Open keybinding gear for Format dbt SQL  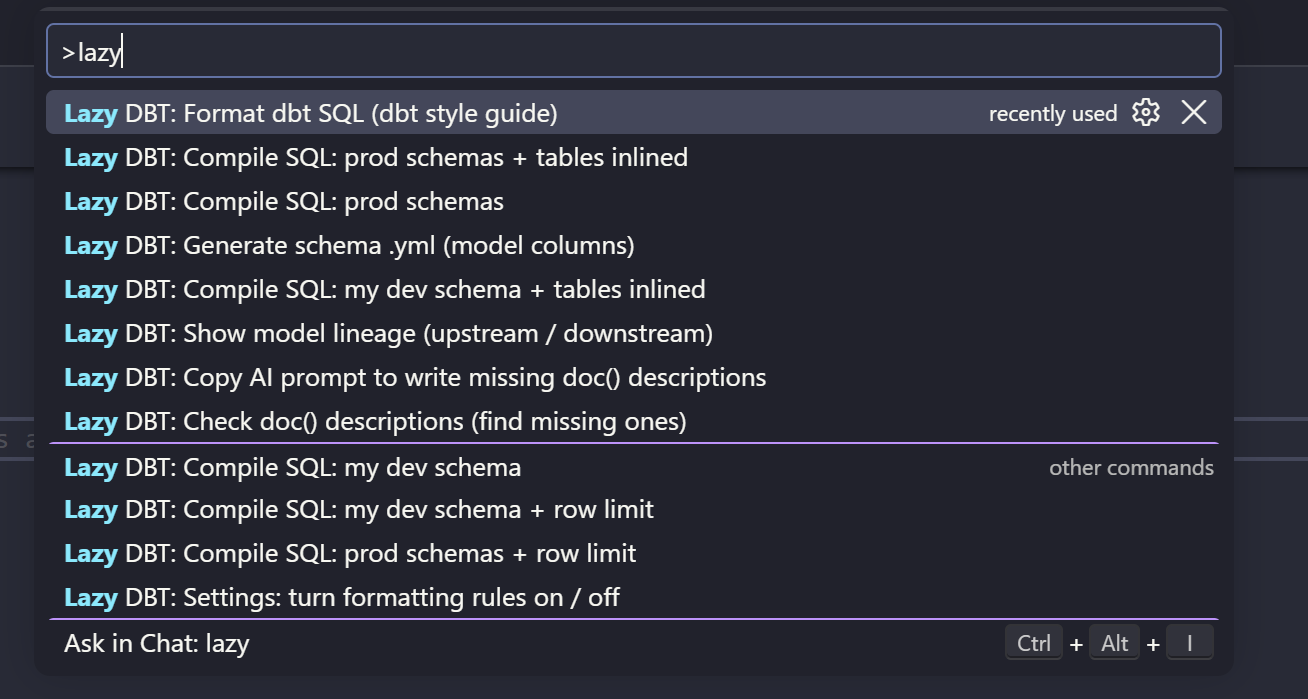1146,112
